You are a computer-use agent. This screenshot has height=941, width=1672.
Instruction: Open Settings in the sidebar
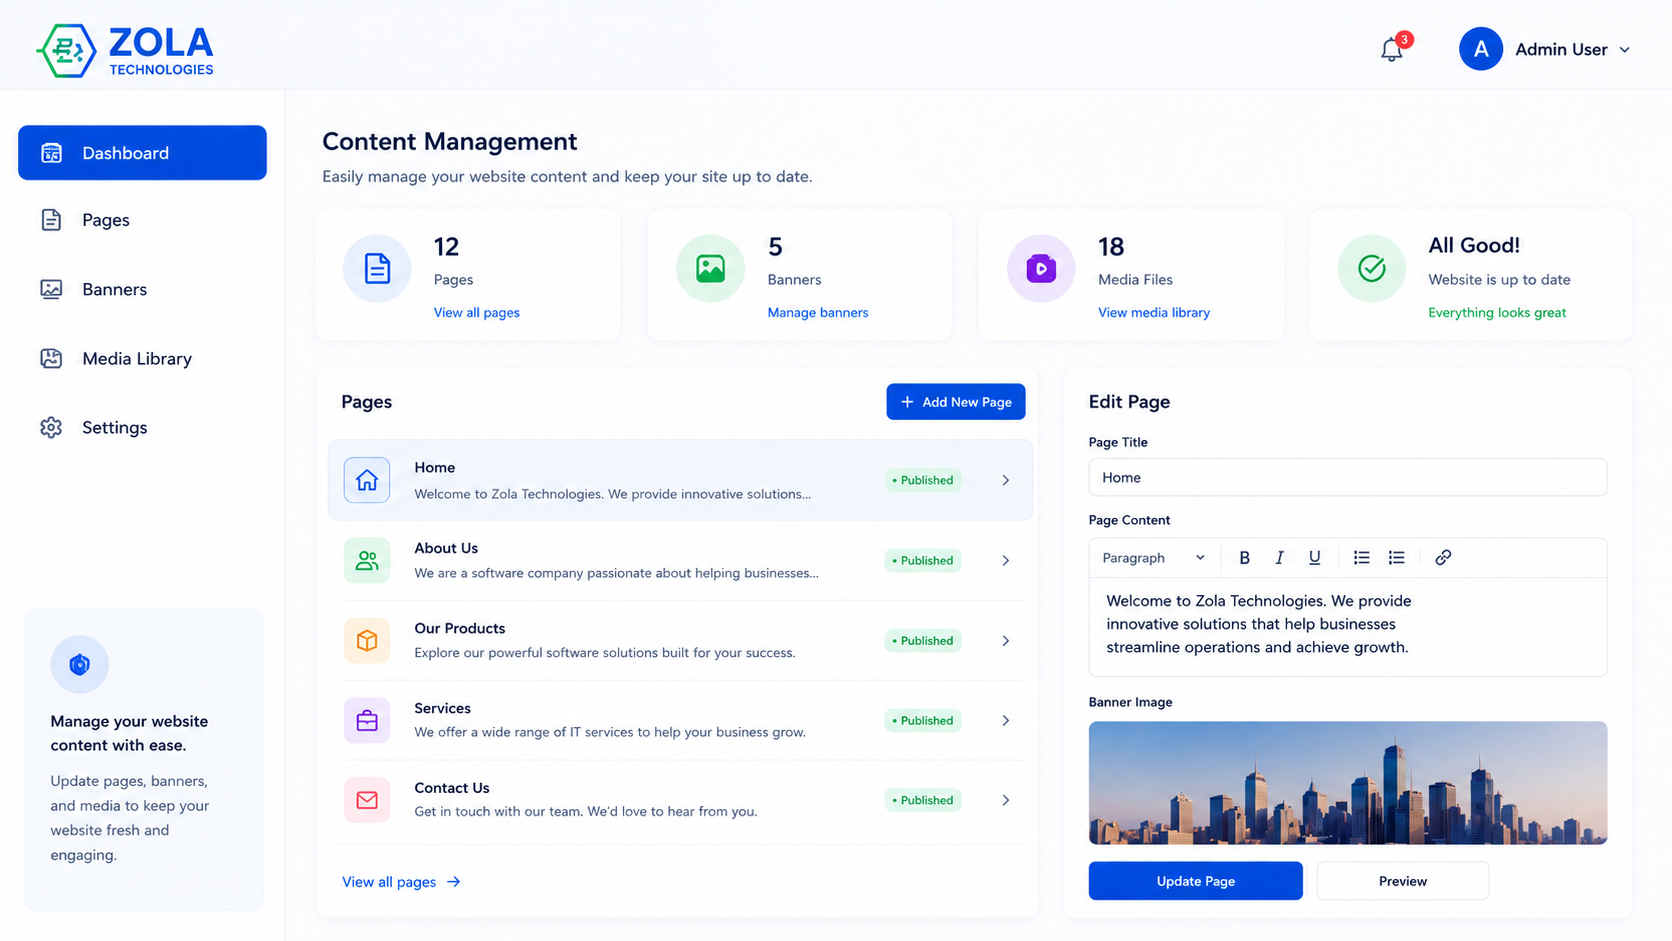click(x=142, y=427)
